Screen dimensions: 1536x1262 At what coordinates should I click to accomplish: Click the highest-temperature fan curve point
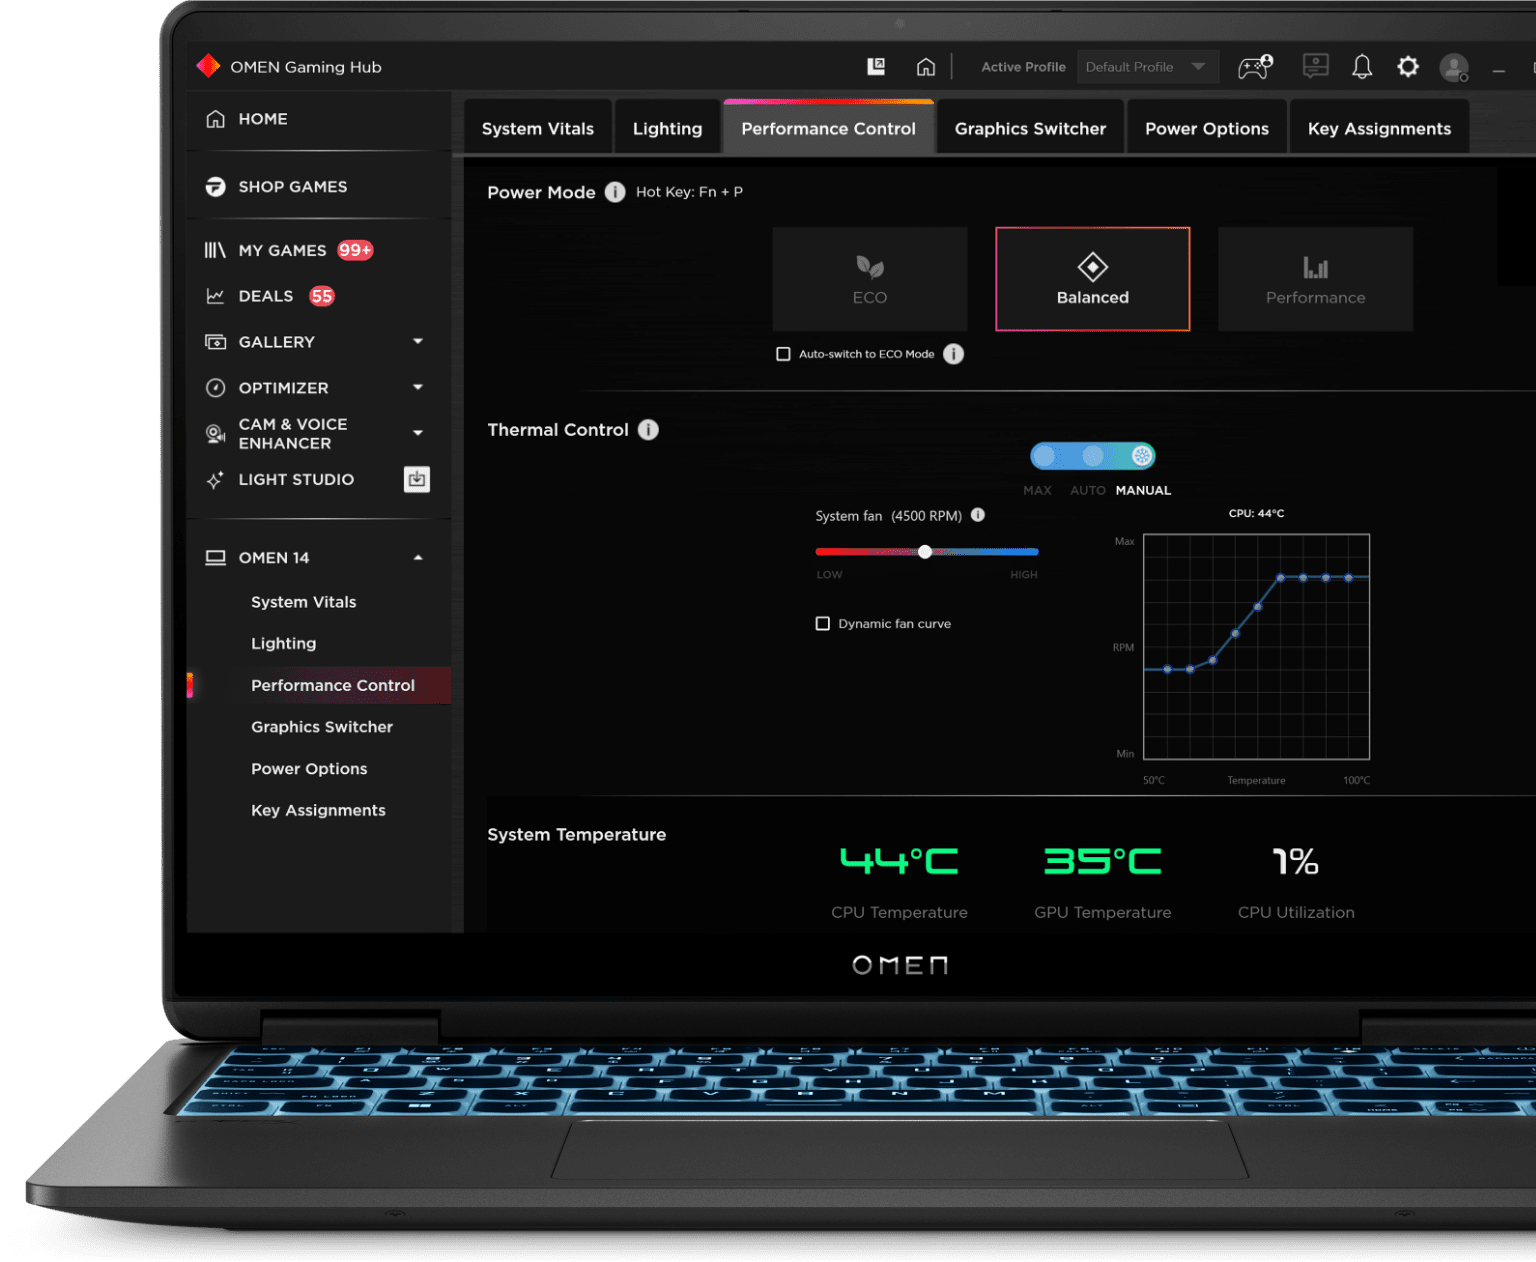click(1349, 578)
